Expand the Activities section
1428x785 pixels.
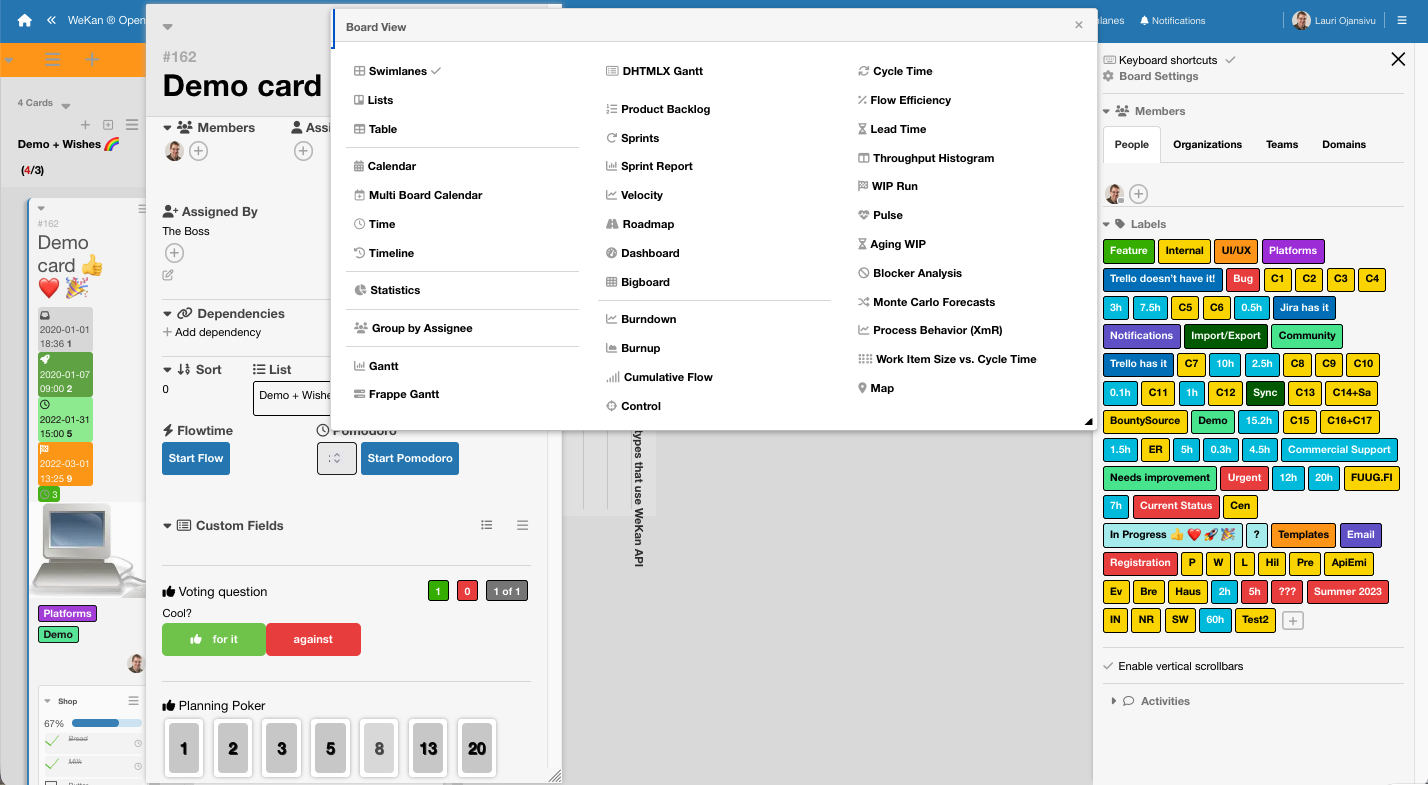pos(1150,701)
